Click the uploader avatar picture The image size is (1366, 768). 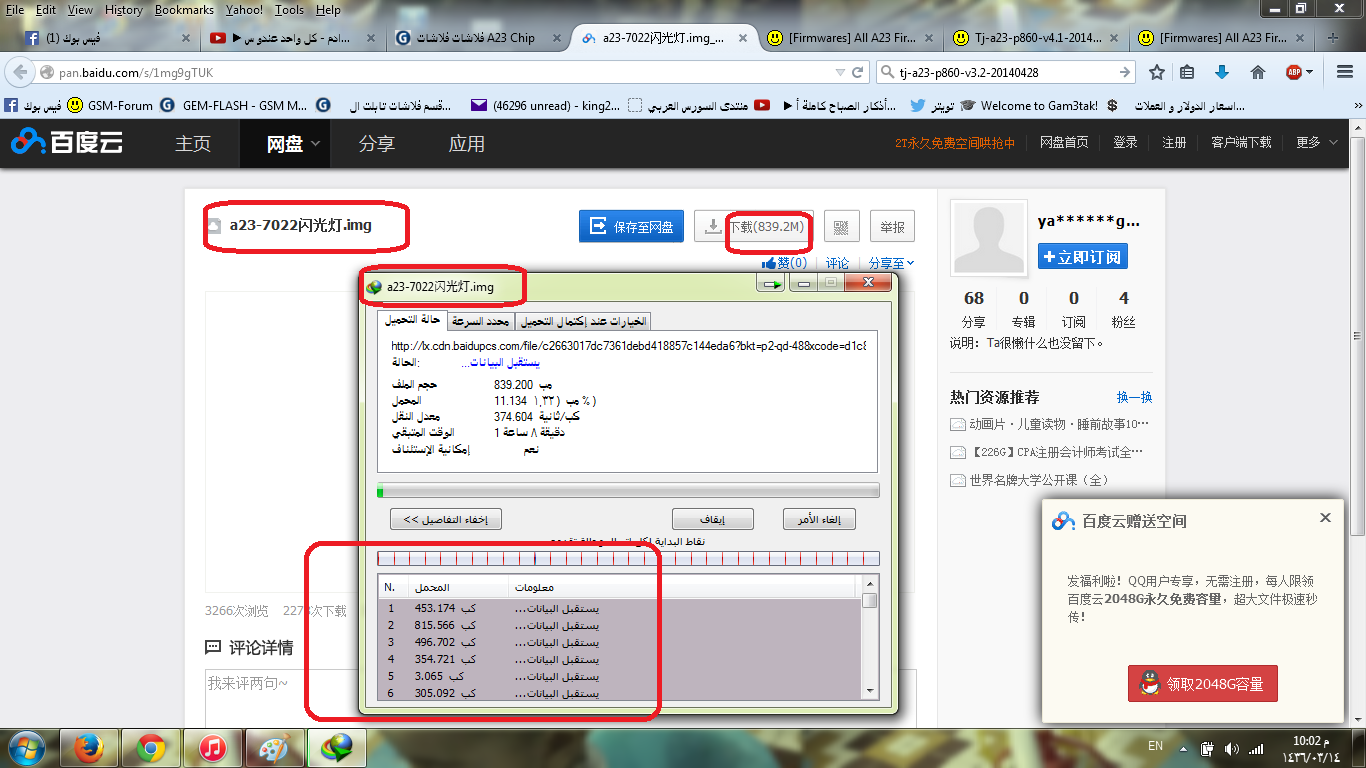pyautogui.click(x=989, y=238)
